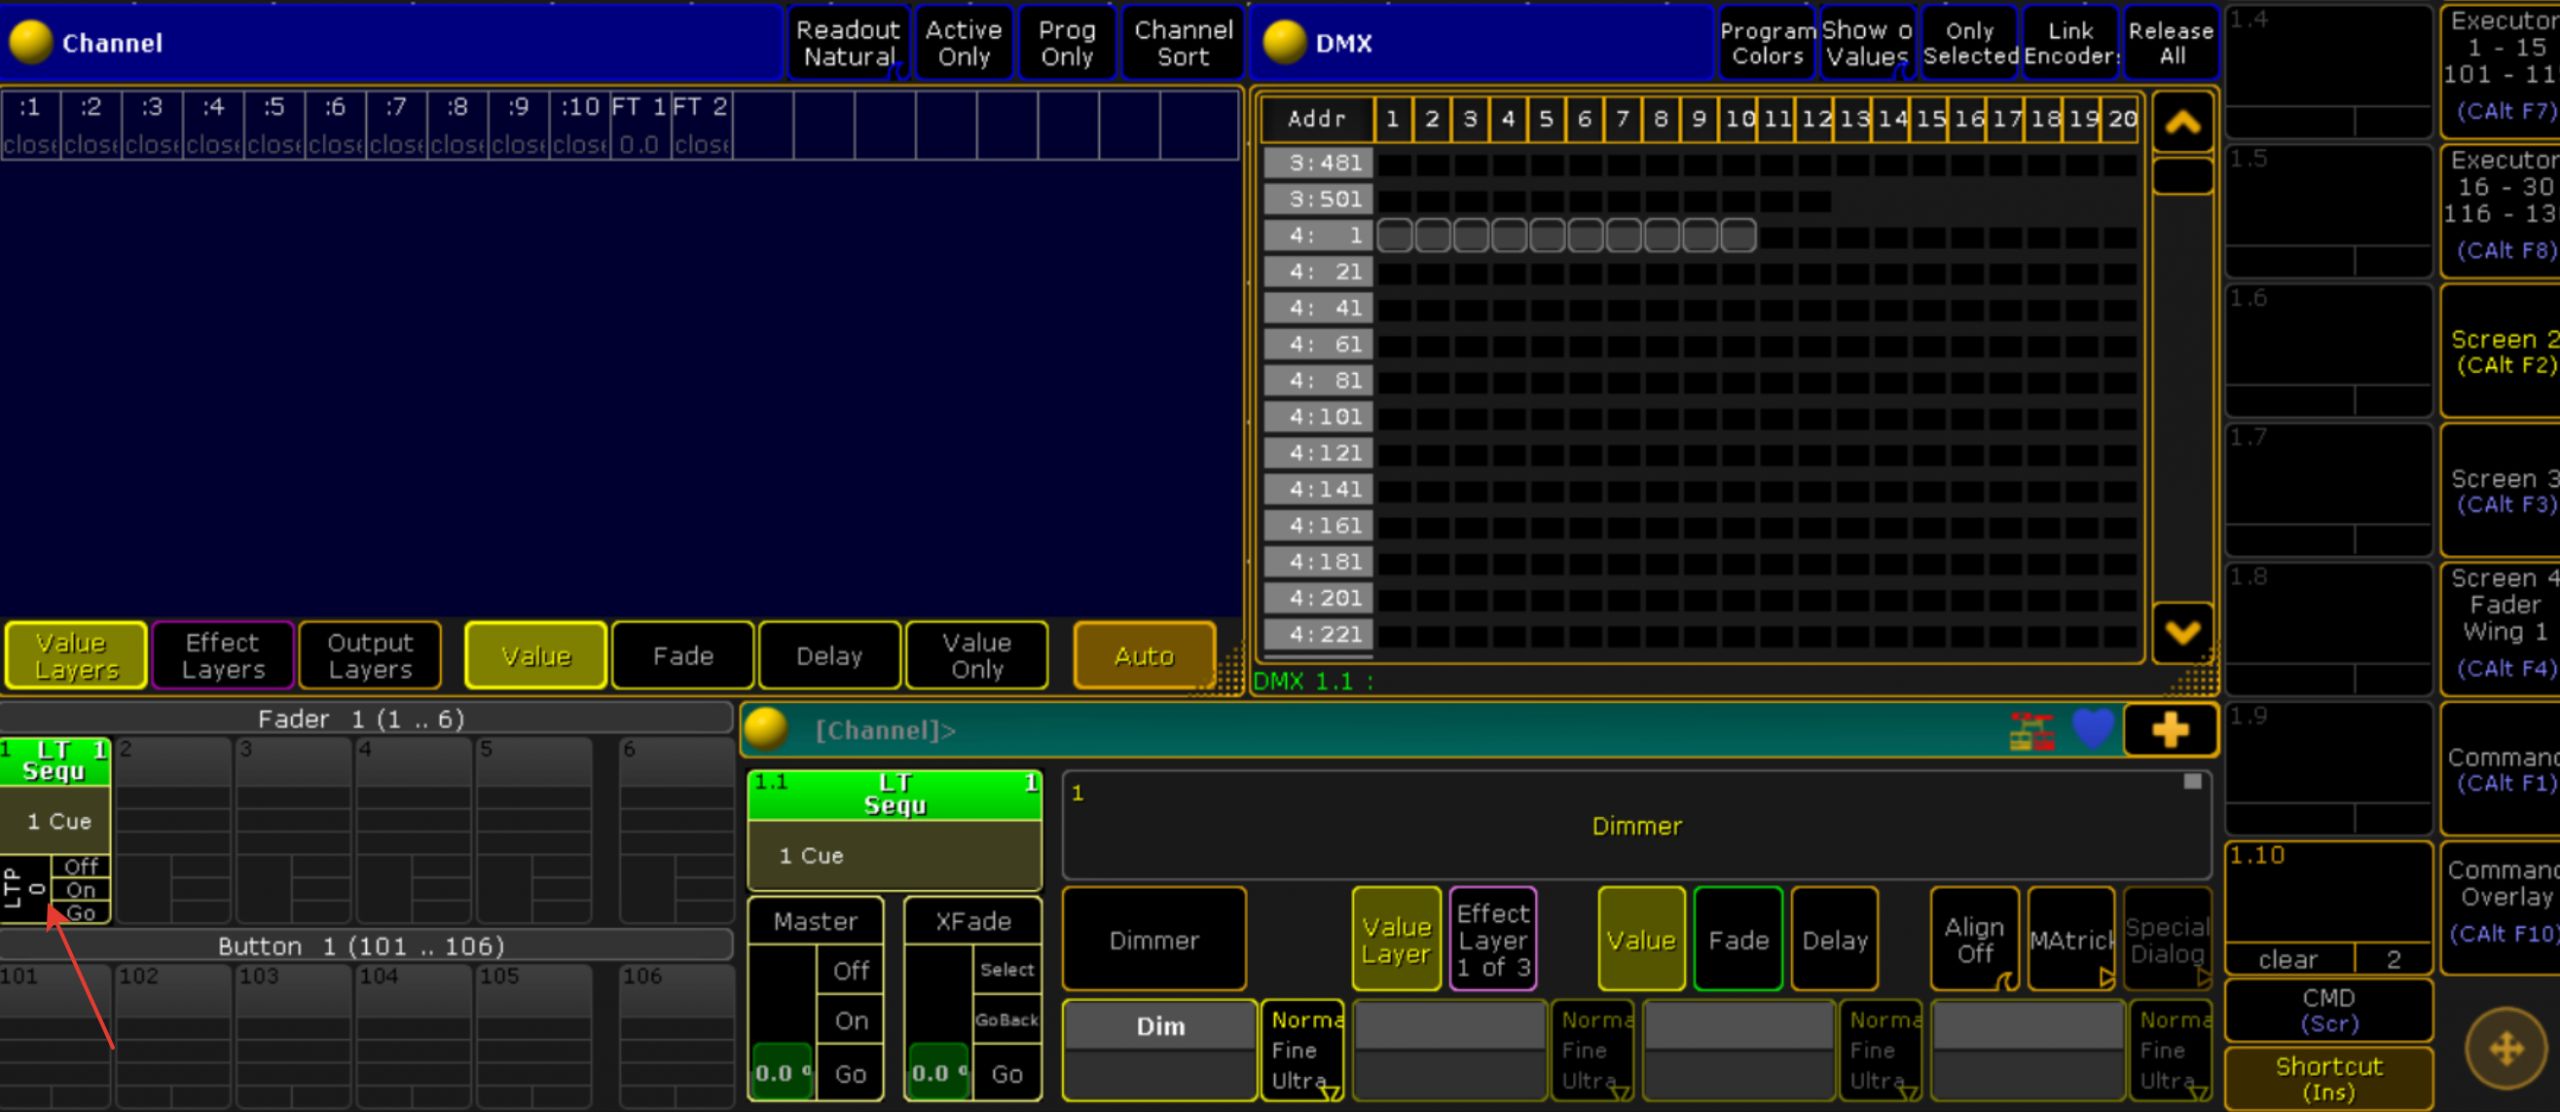The image size is (2560, 1112).
Task: Click Program Colors button
Action: 1767,43
